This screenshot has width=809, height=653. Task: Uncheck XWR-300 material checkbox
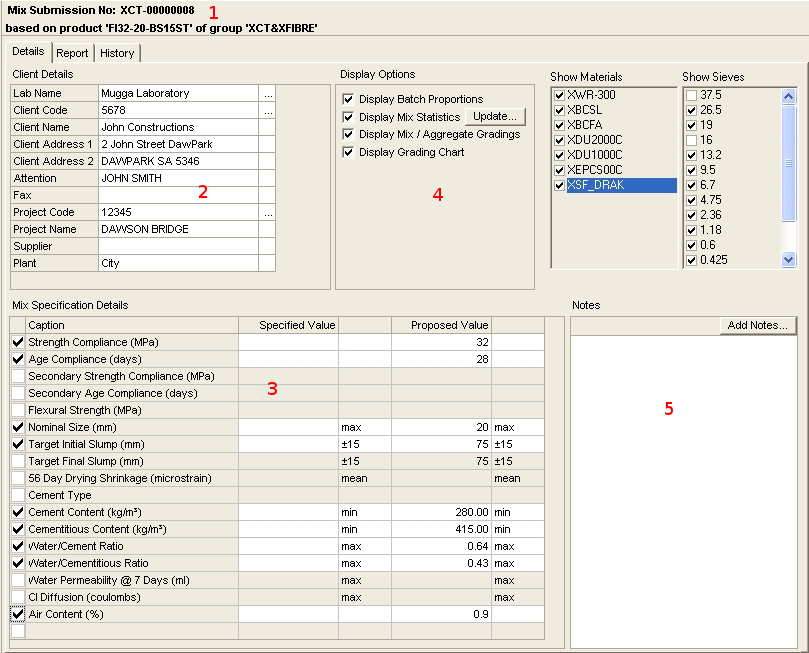(559, 95)
